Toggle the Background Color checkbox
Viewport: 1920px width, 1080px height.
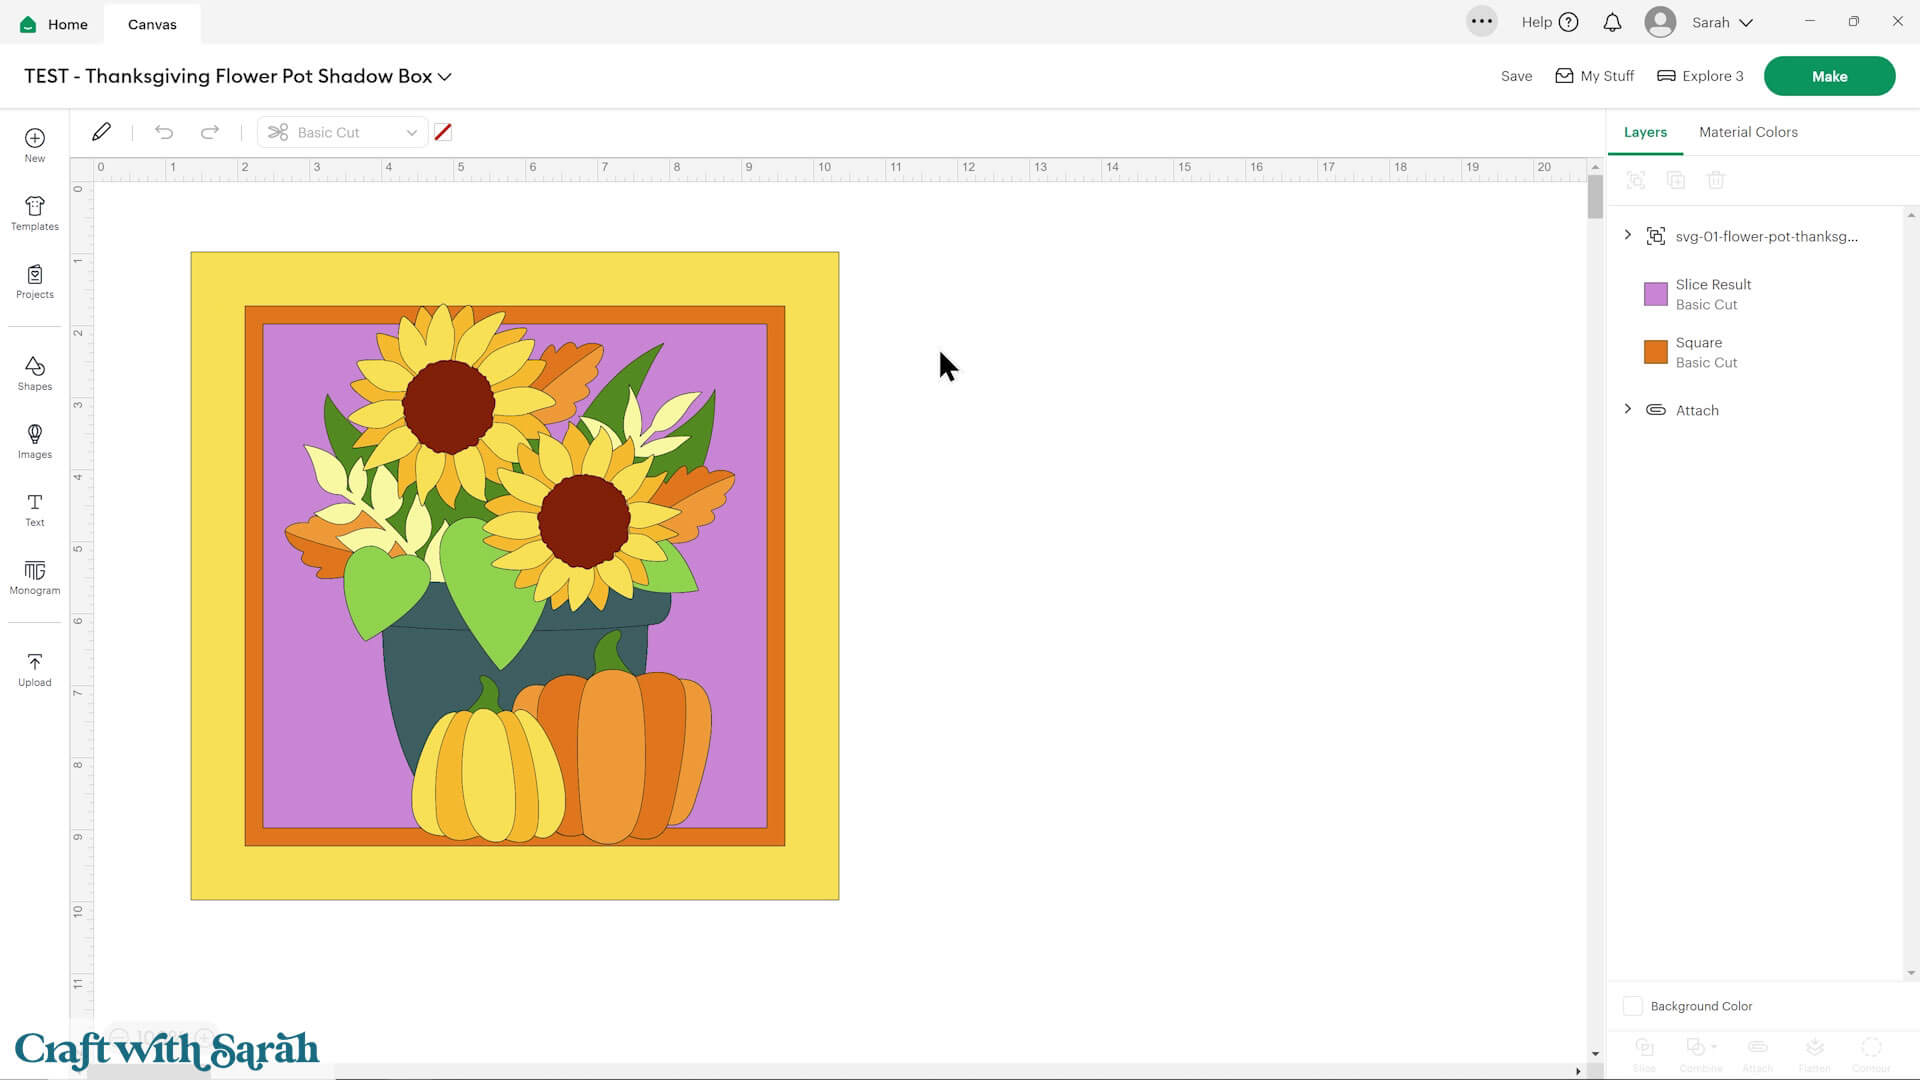pos(1633,1006)
